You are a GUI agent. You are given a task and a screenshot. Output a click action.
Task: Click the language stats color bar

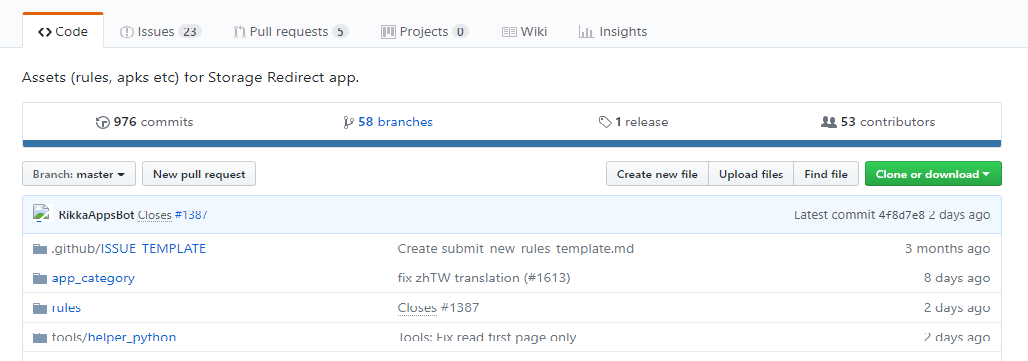click(x=512, y=143)
